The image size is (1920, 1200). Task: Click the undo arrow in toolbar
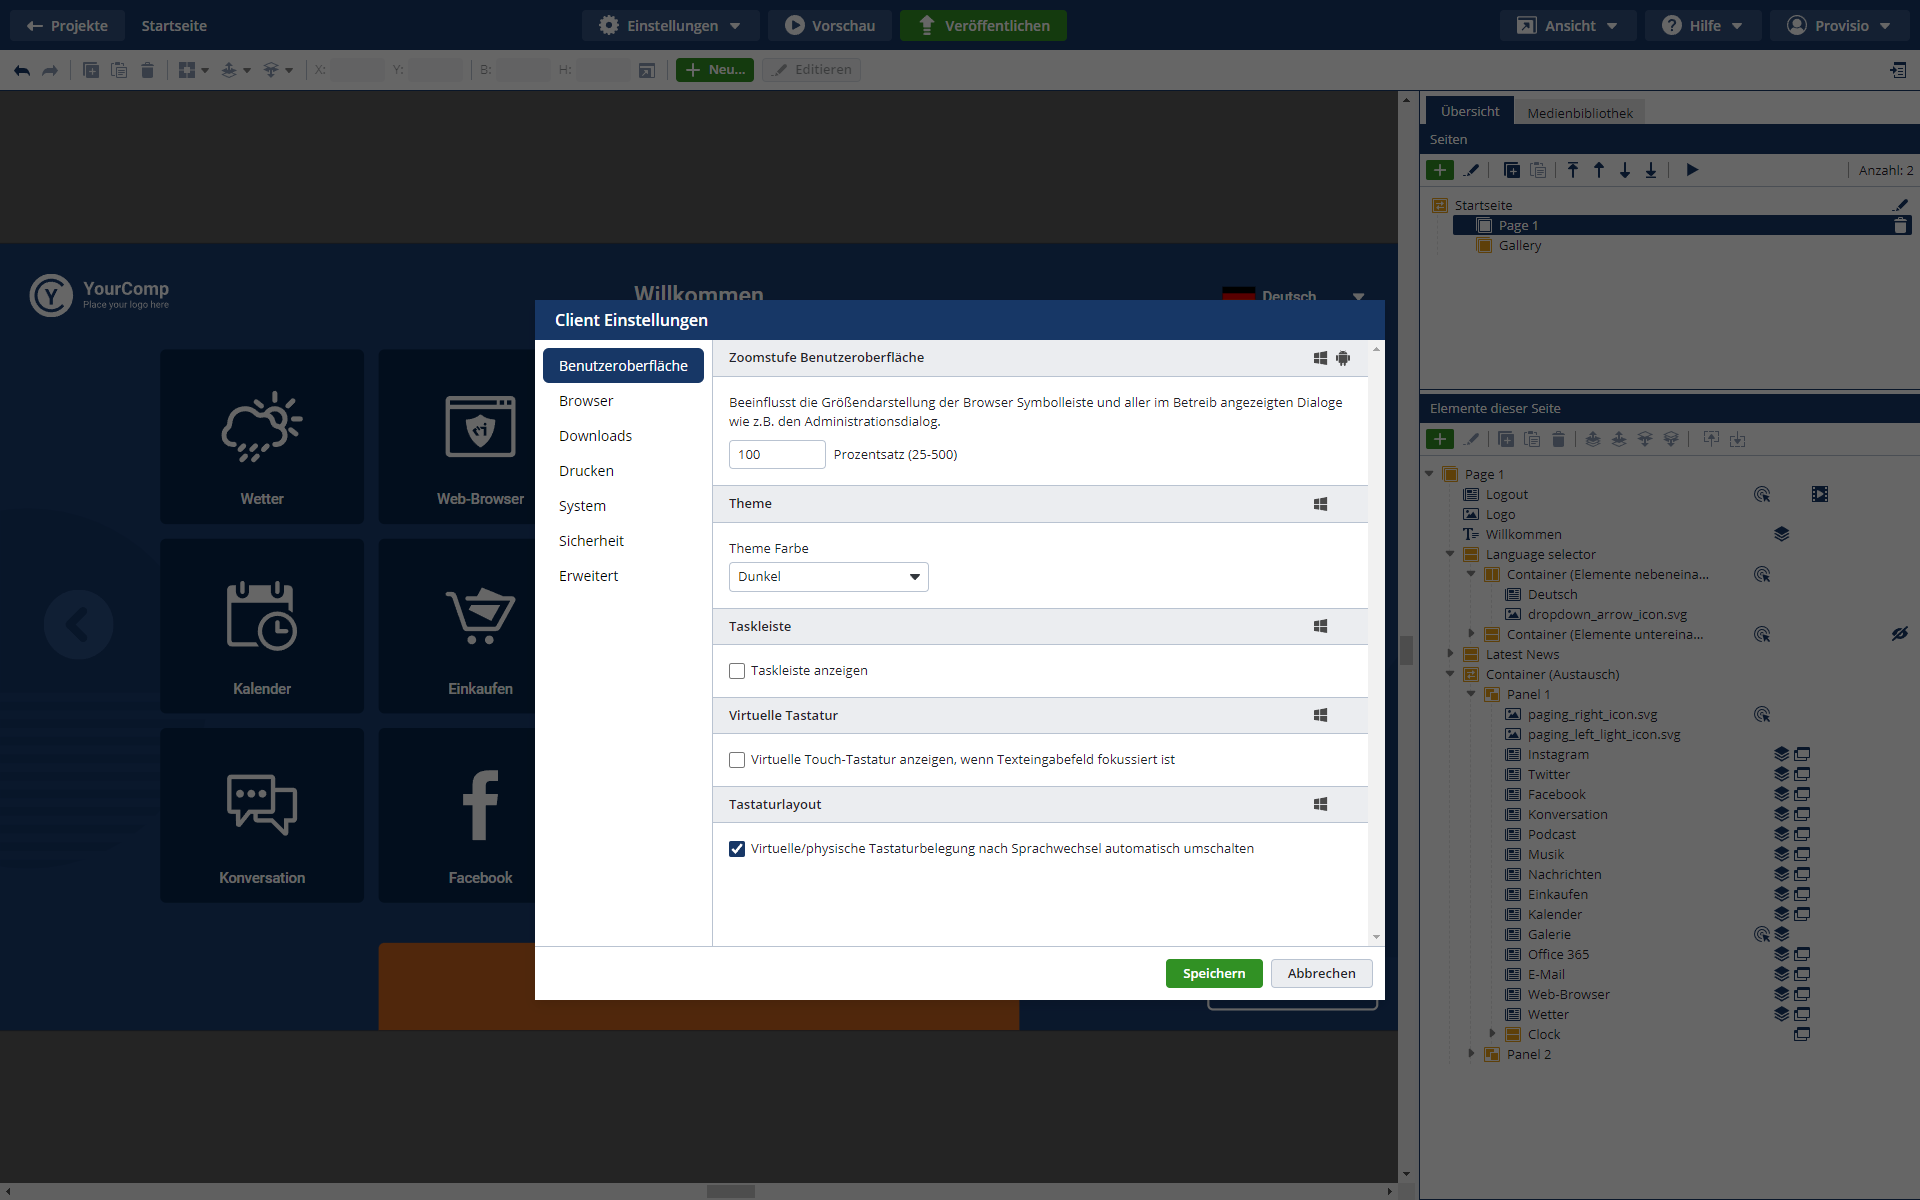coord(22,70)
